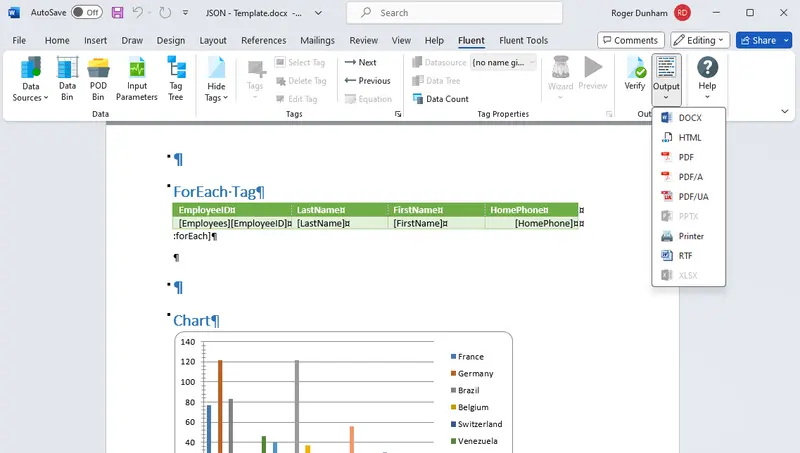Open the Comments pane

pos(631,40)
